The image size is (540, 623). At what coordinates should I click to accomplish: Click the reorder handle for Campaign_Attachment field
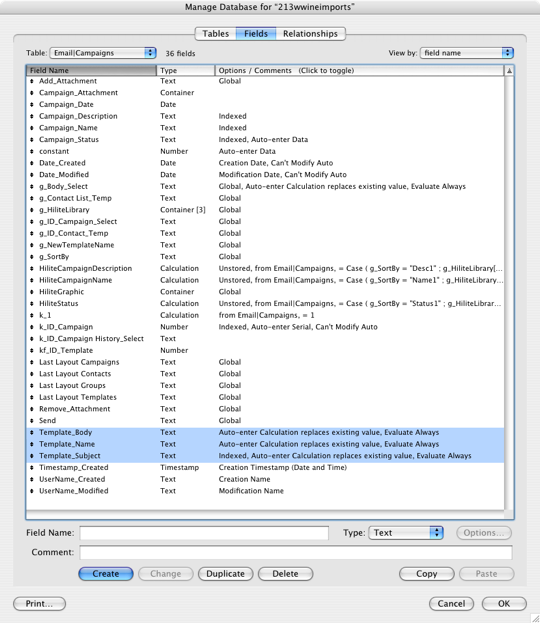pyautogui.click(x=32, y=93)
